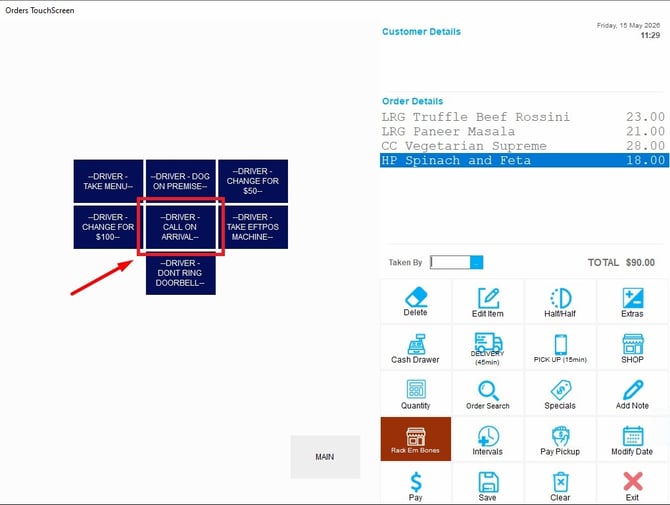Open the Extras panel icon

(633, 298)
